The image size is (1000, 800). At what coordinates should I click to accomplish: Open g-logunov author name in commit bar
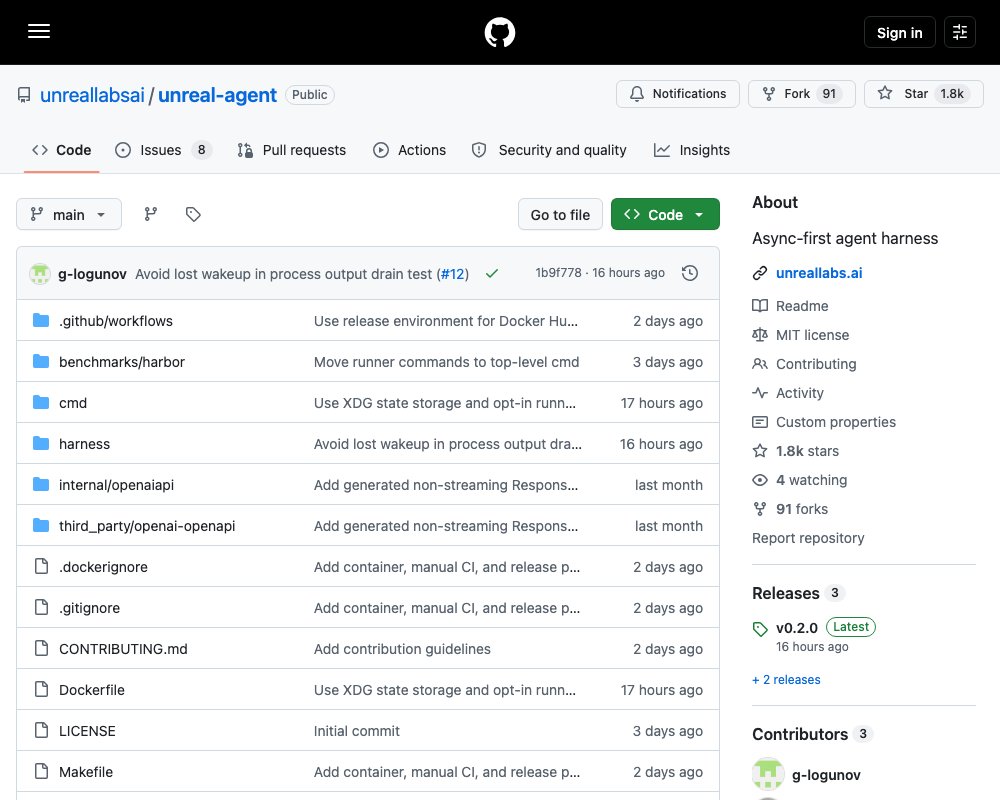tap(92, 274)
